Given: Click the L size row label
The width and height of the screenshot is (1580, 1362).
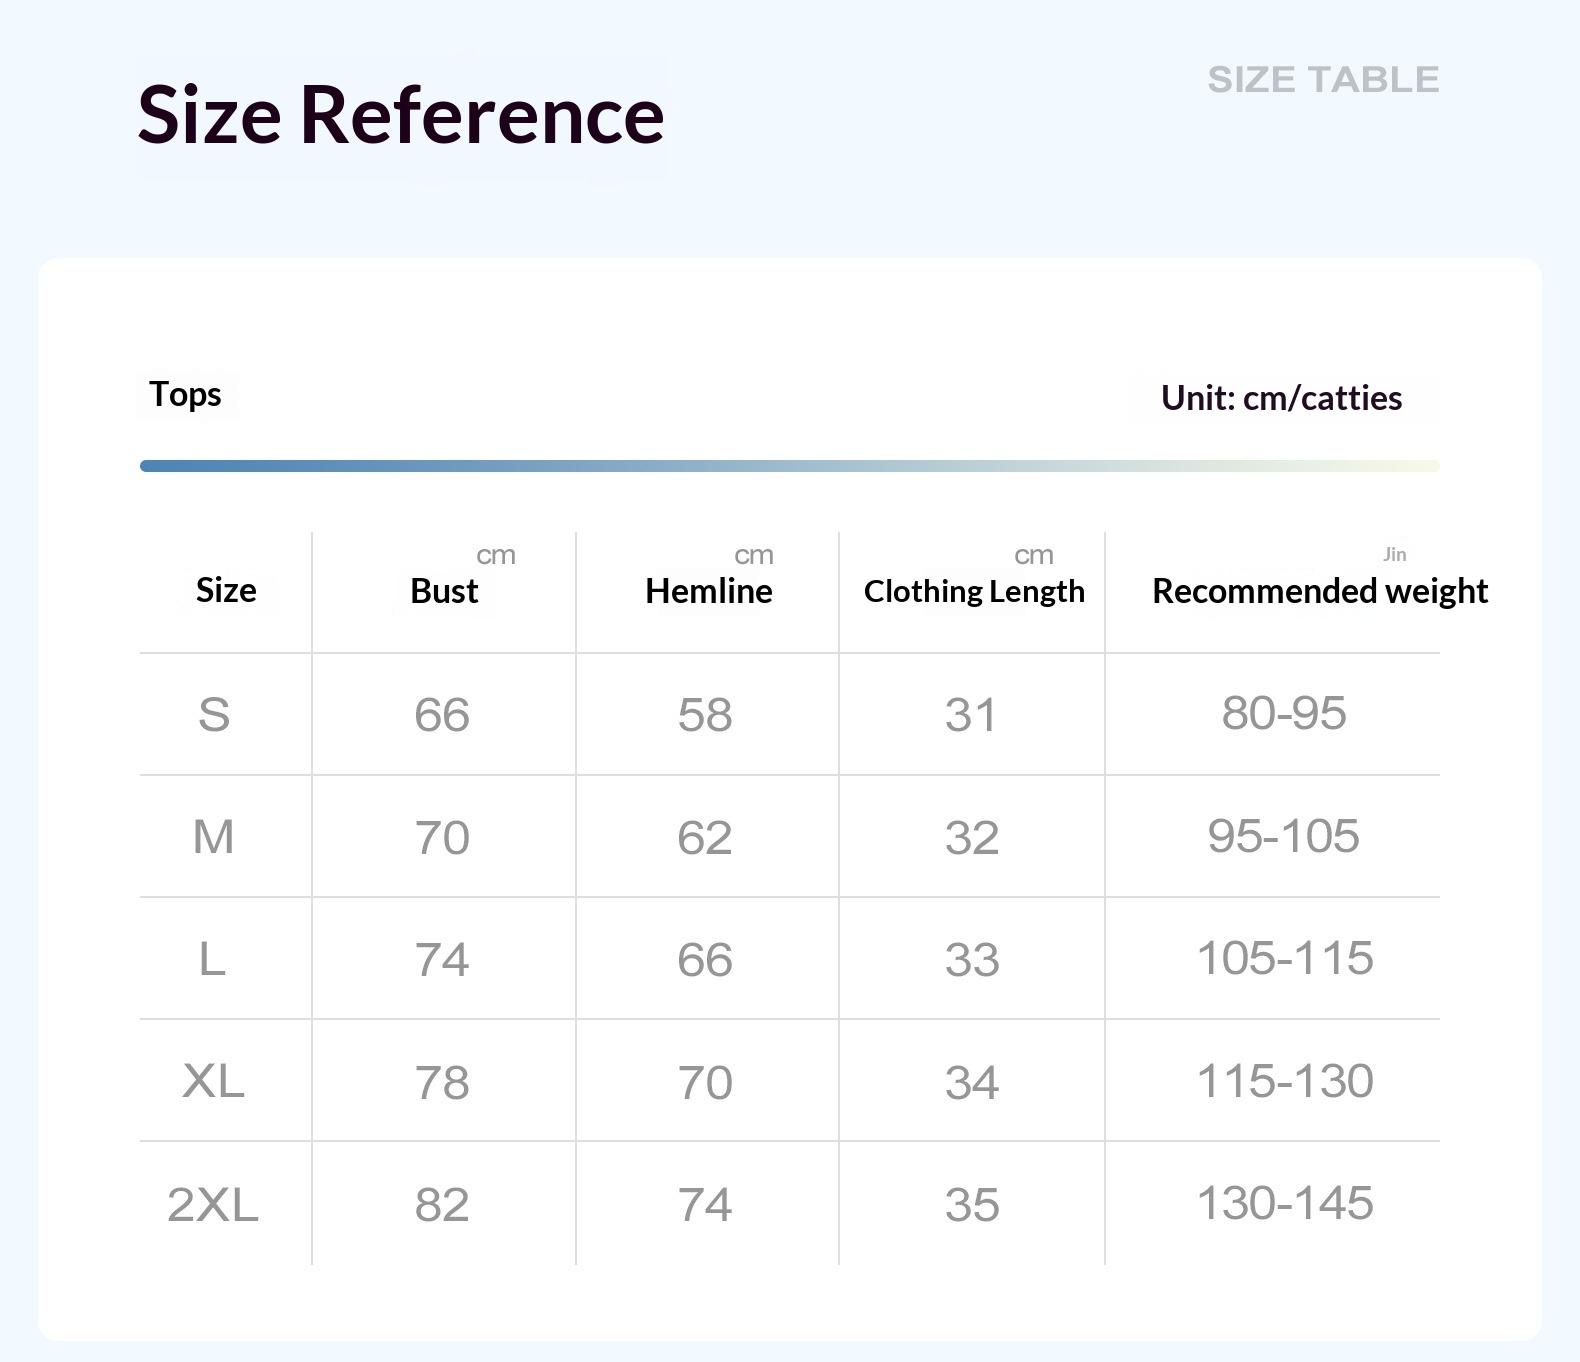Looking at the screenshot, I should (x=212, y=959).
